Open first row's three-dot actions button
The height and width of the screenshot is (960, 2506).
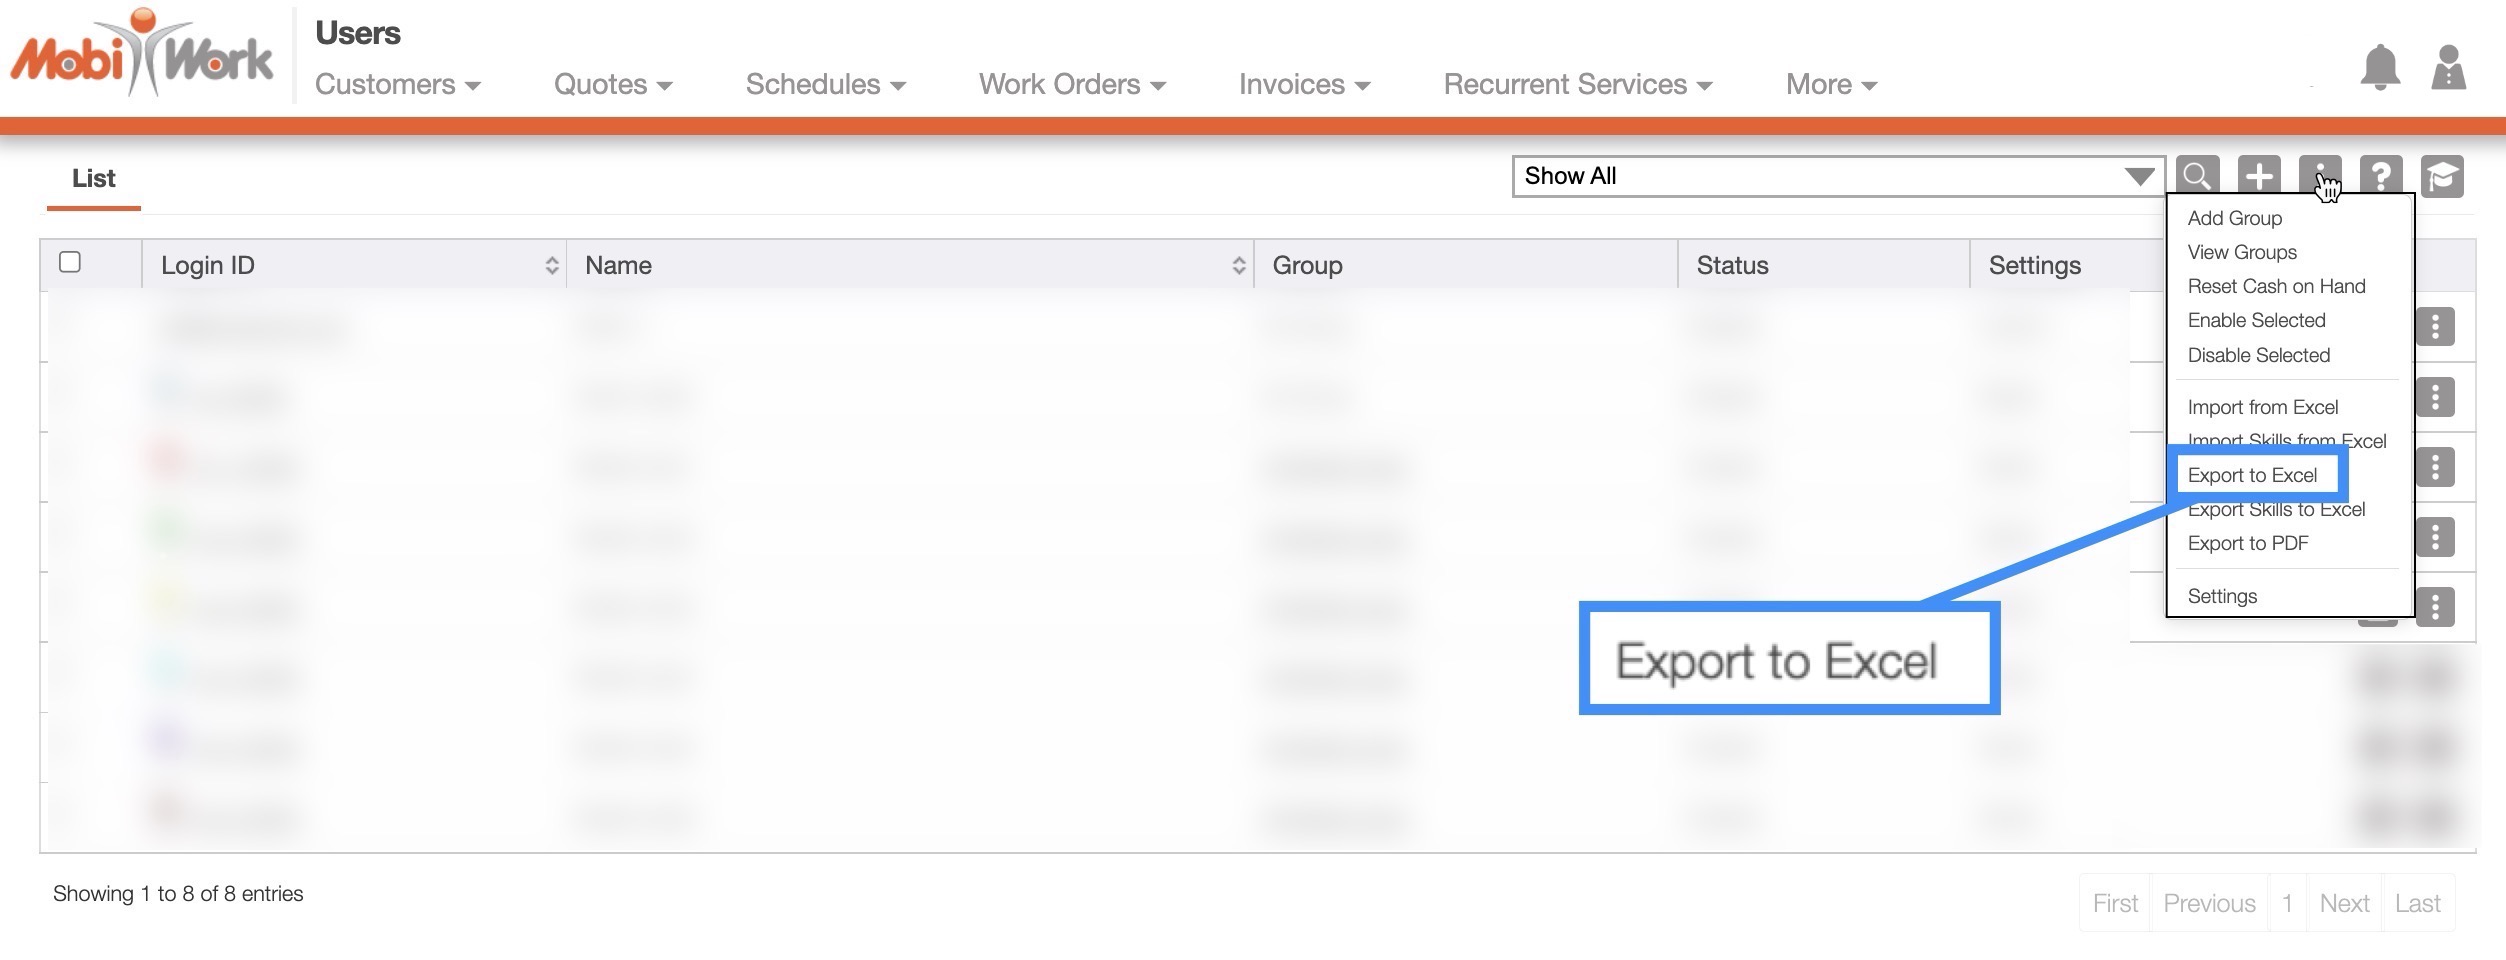click(x=2435, y=327)
